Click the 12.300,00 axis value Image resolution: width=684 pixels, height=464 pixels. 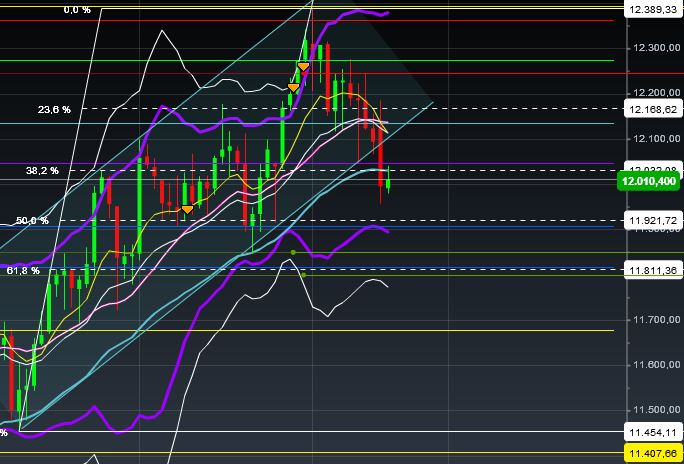pyautogui.click(x=656, y=47)
